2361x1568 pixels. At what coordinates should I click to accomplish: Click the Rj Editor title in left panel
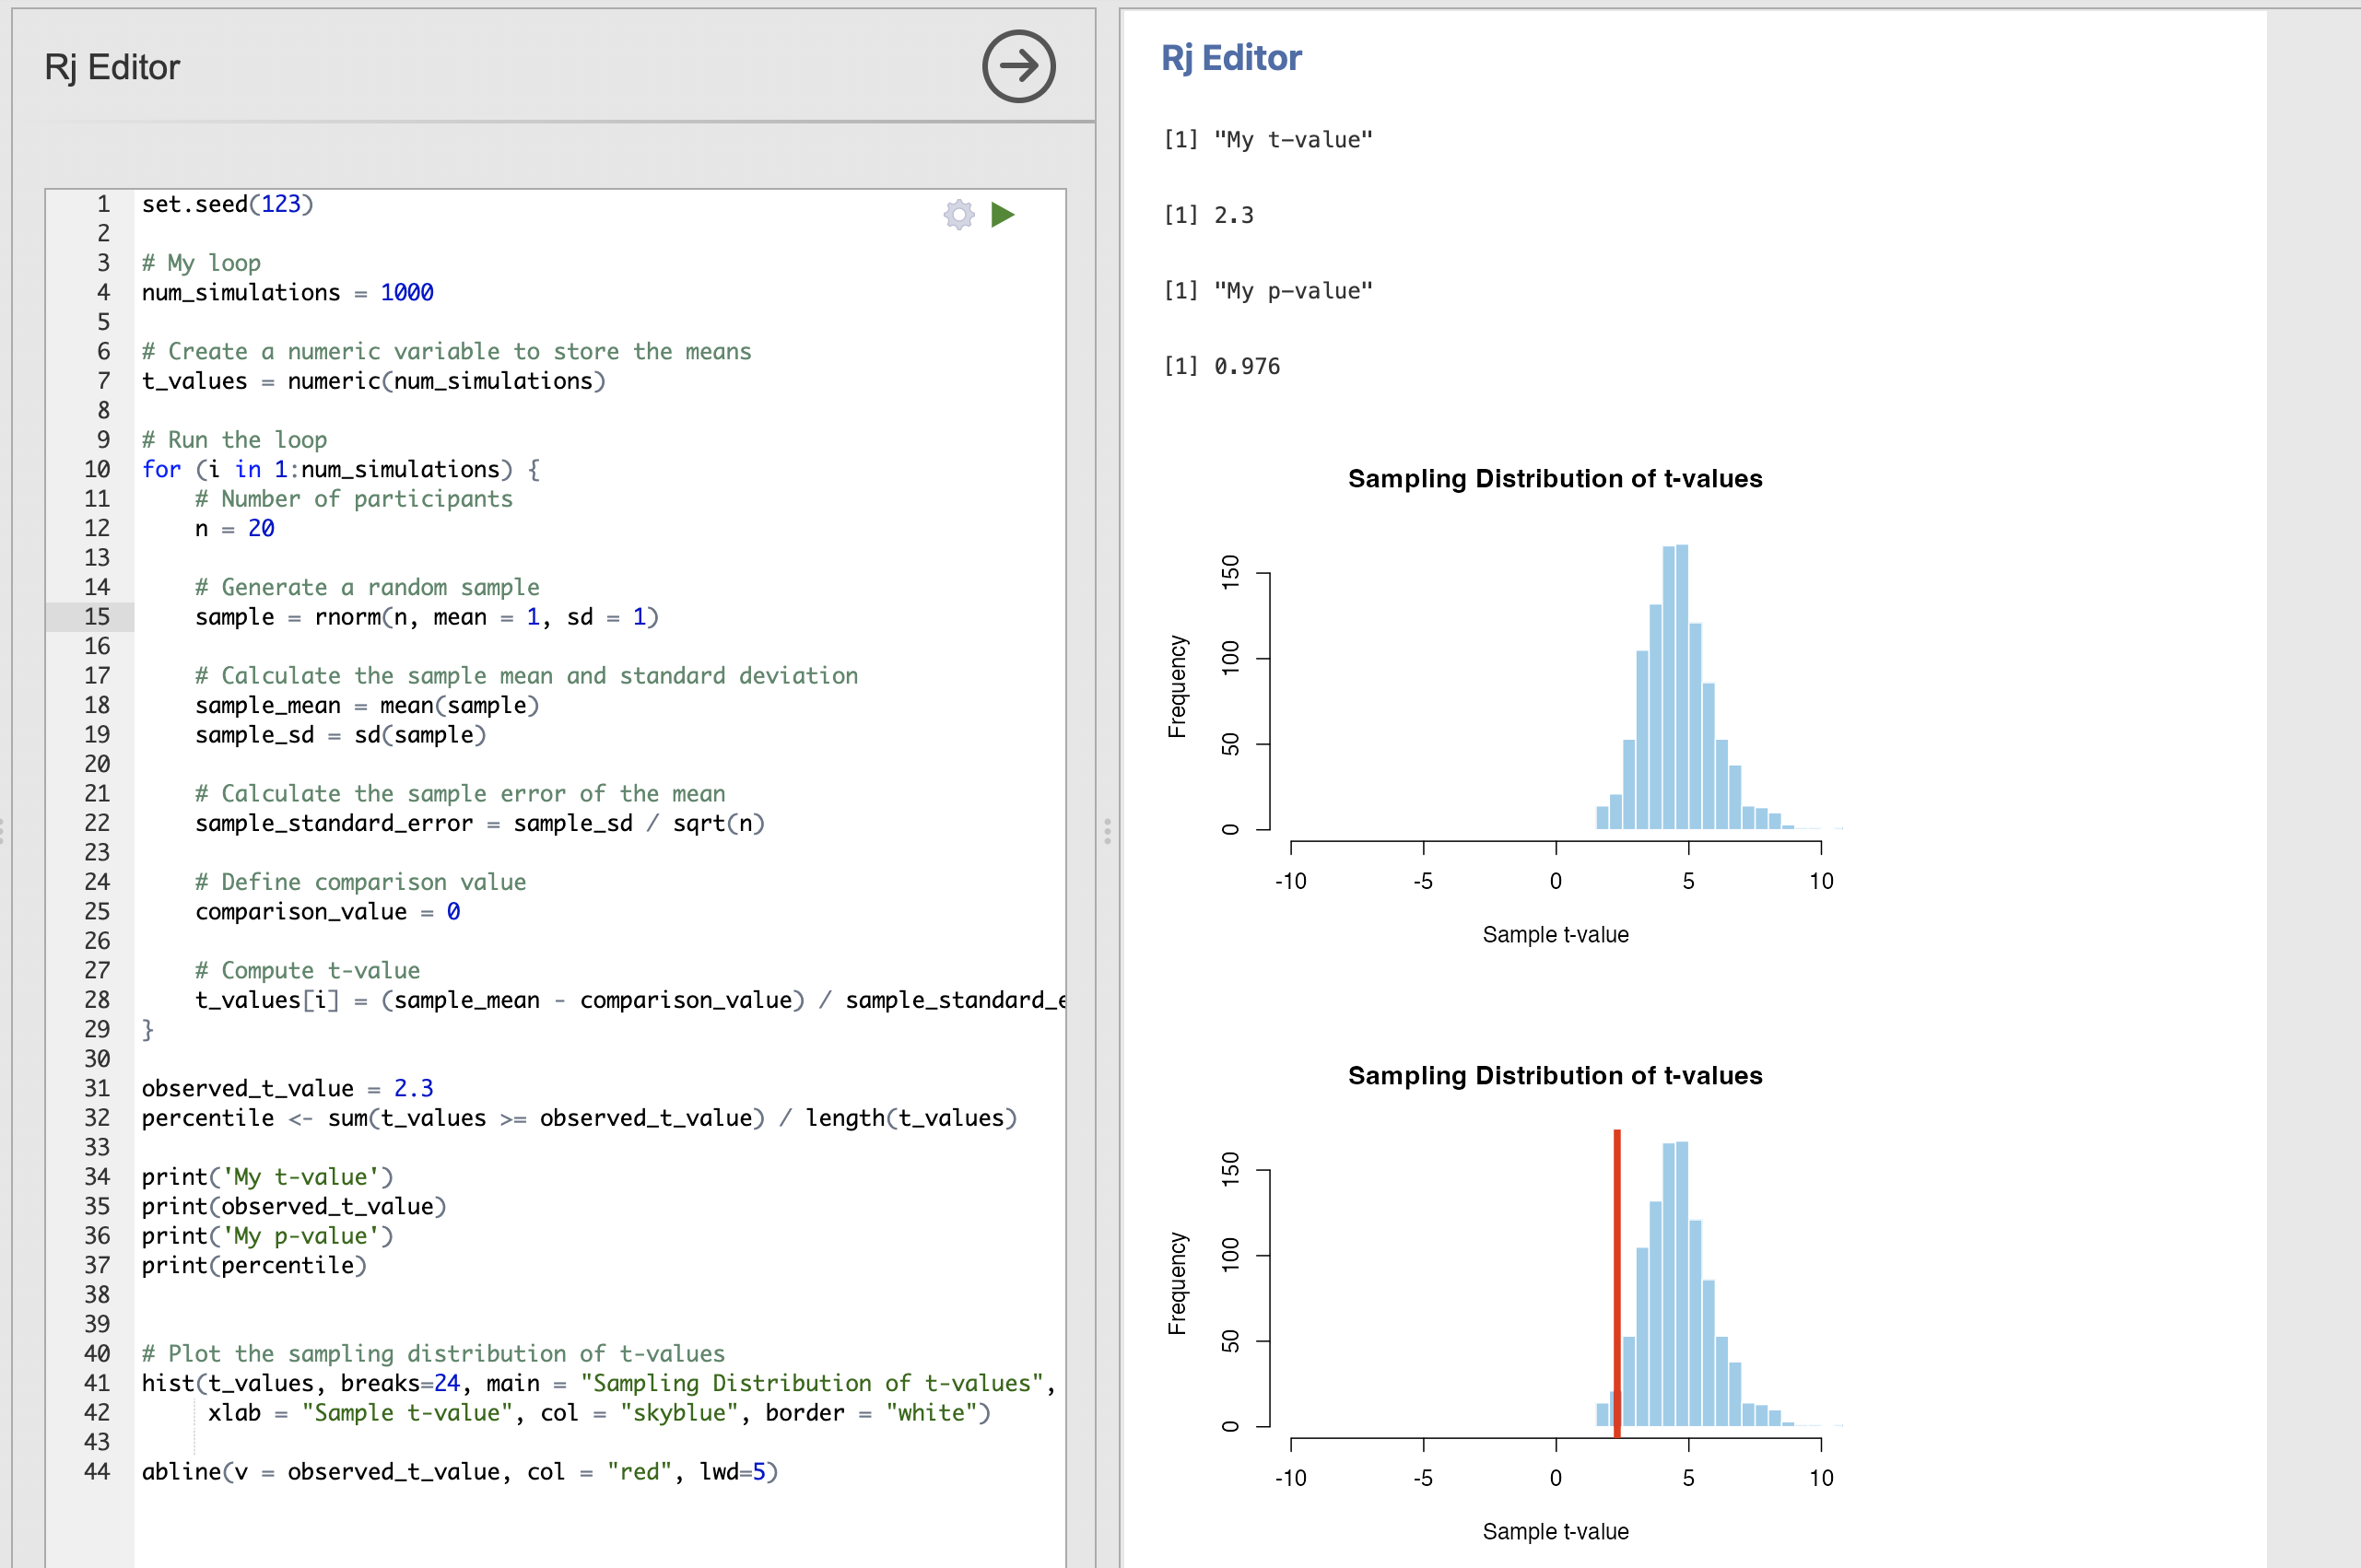[x=112, y=67]
